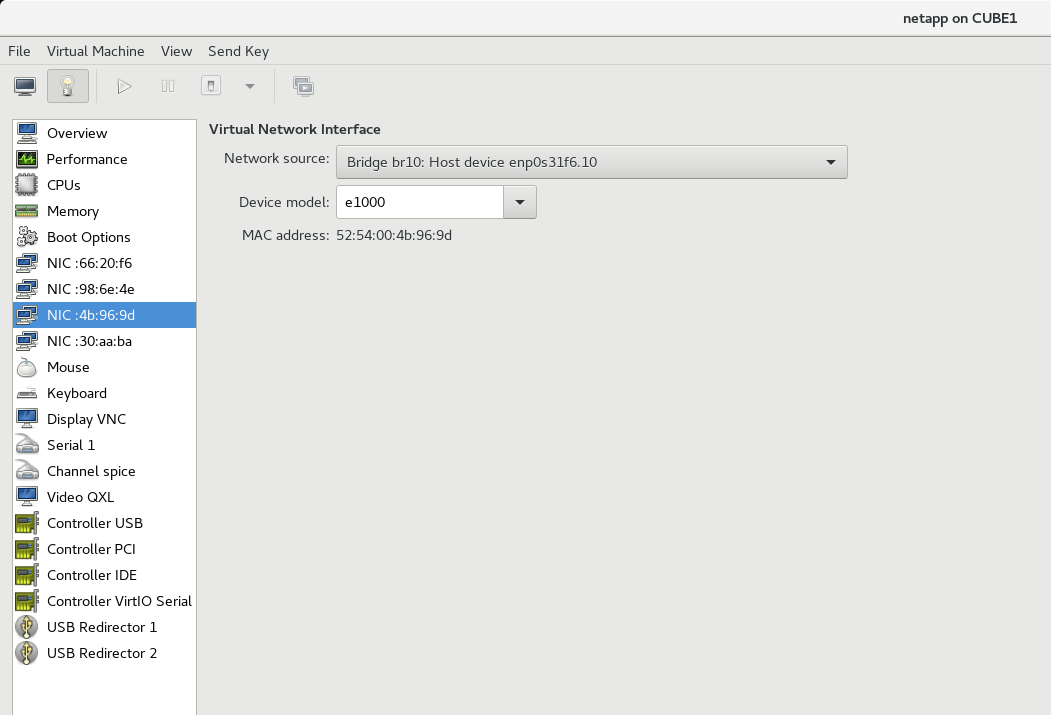Open the Network source dropdown
Screen dimensions: 1051x715
pos(828,161)
